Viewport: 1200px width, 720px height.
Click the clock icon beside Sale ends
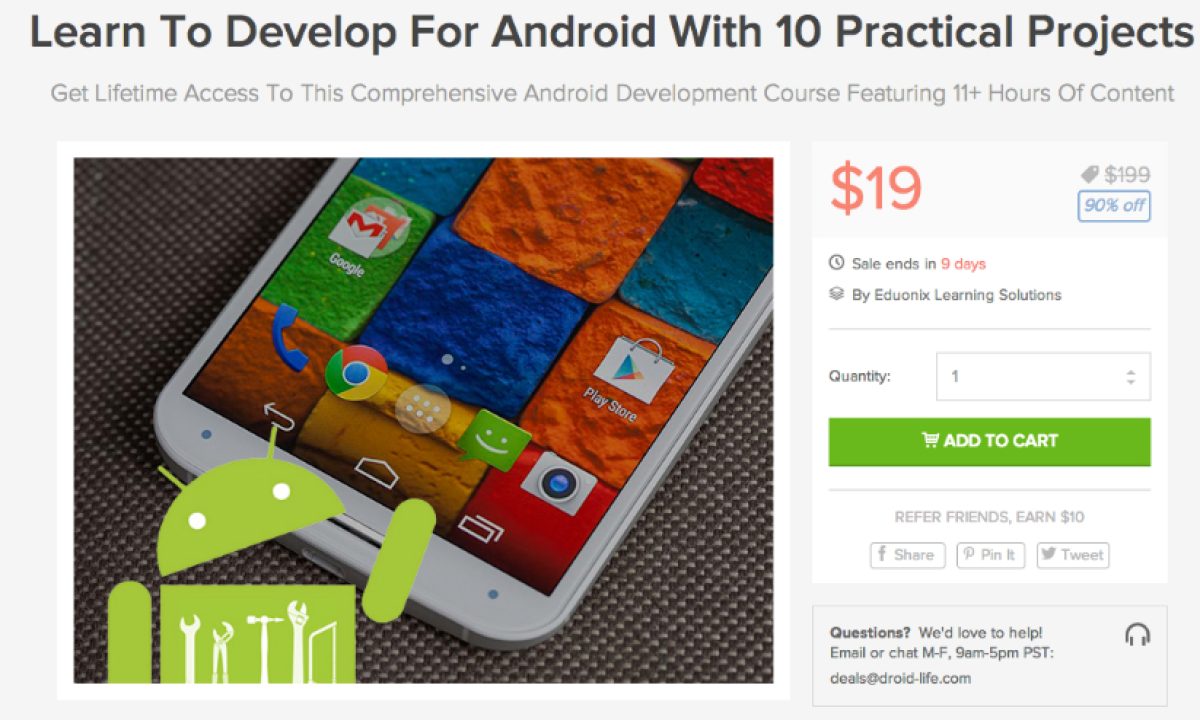click(837, 264)
